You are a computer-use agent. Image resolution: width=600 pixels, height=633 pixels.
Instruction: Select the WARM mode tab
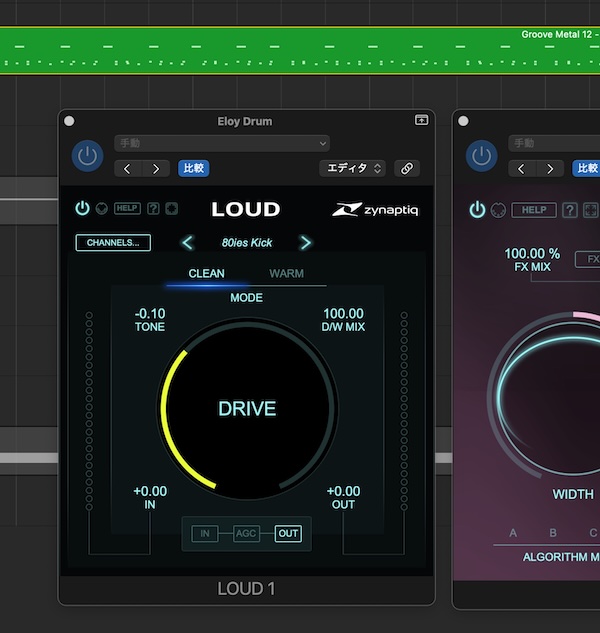coord(286,273)
